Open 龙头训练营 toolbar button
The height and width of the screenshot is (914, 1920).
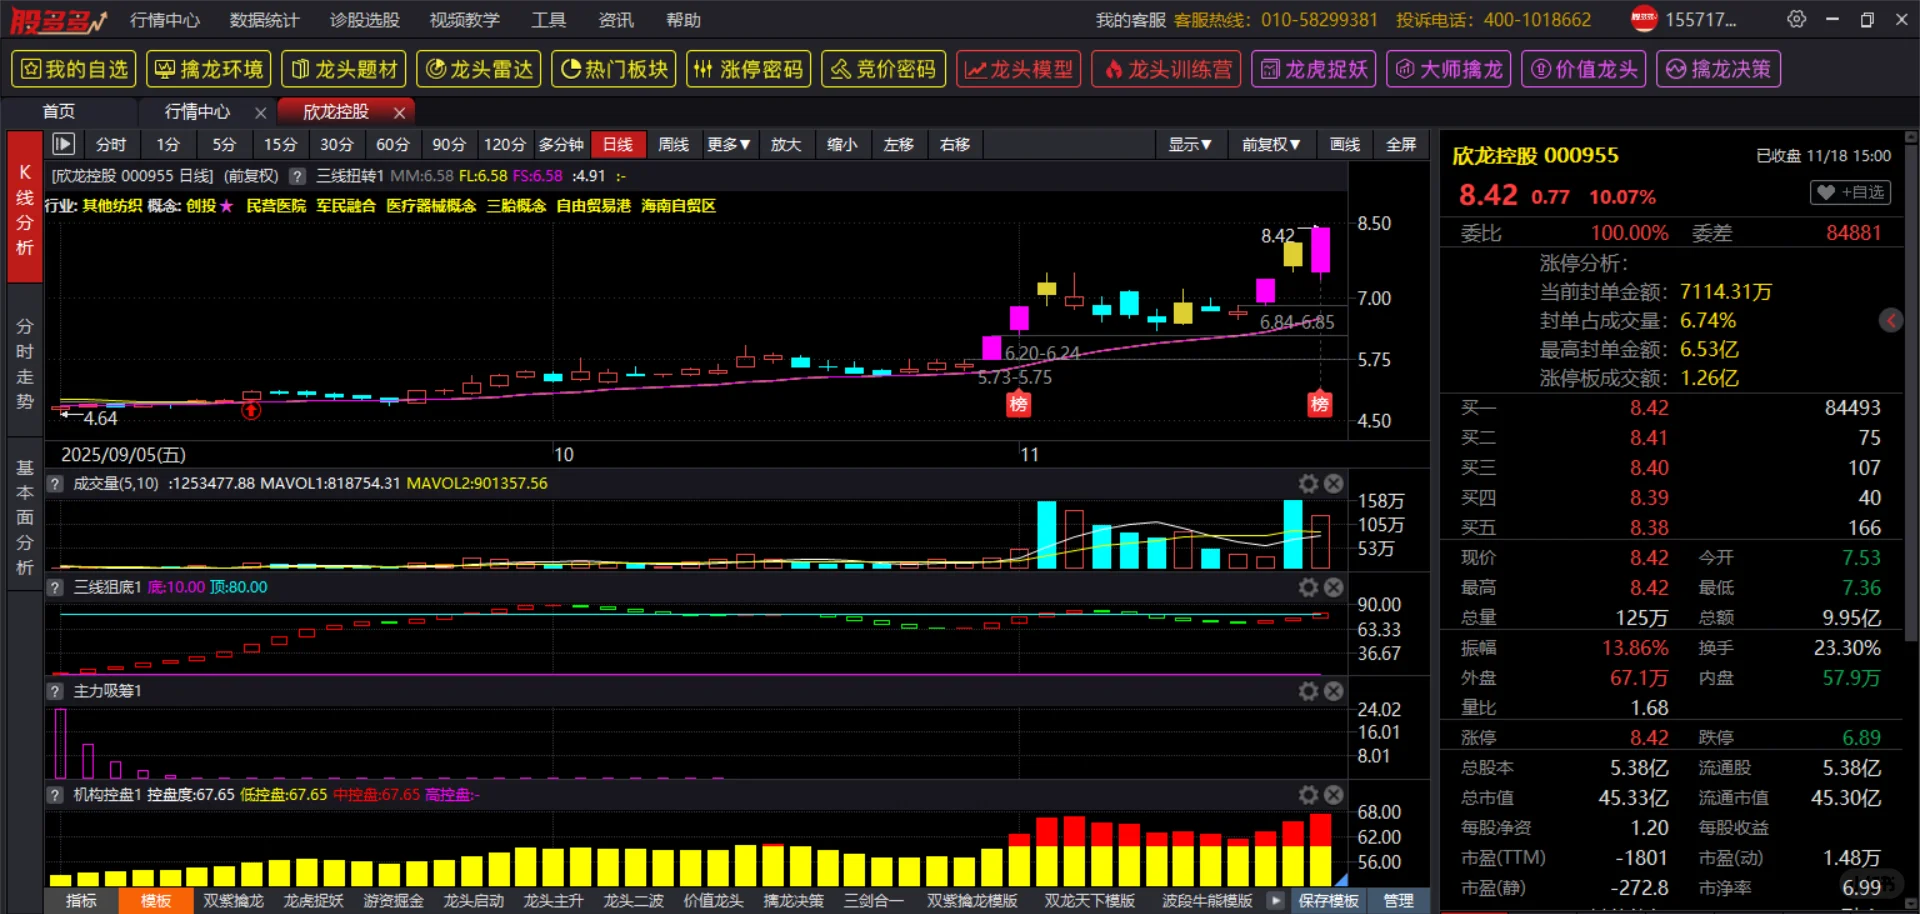tap(1167, 69)
